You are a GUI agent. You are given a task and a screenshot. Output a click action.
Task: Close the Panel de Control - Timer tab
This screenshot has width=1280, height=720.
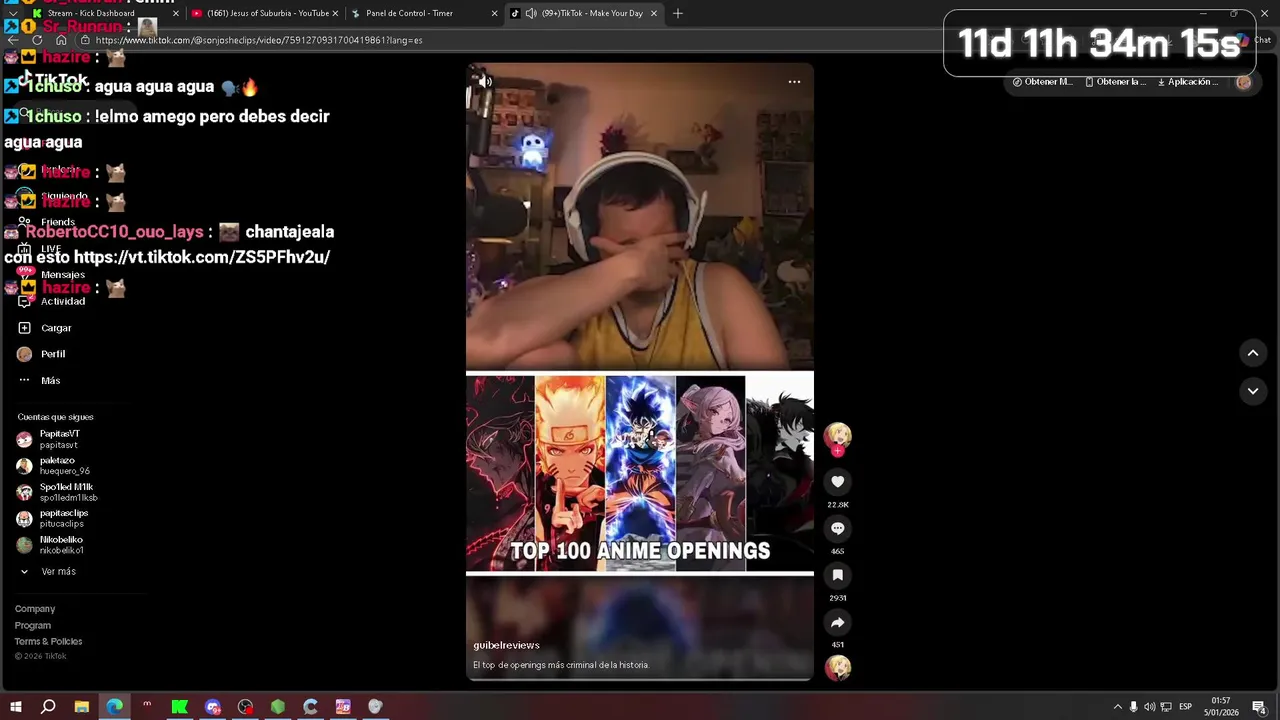coord(494,13)
